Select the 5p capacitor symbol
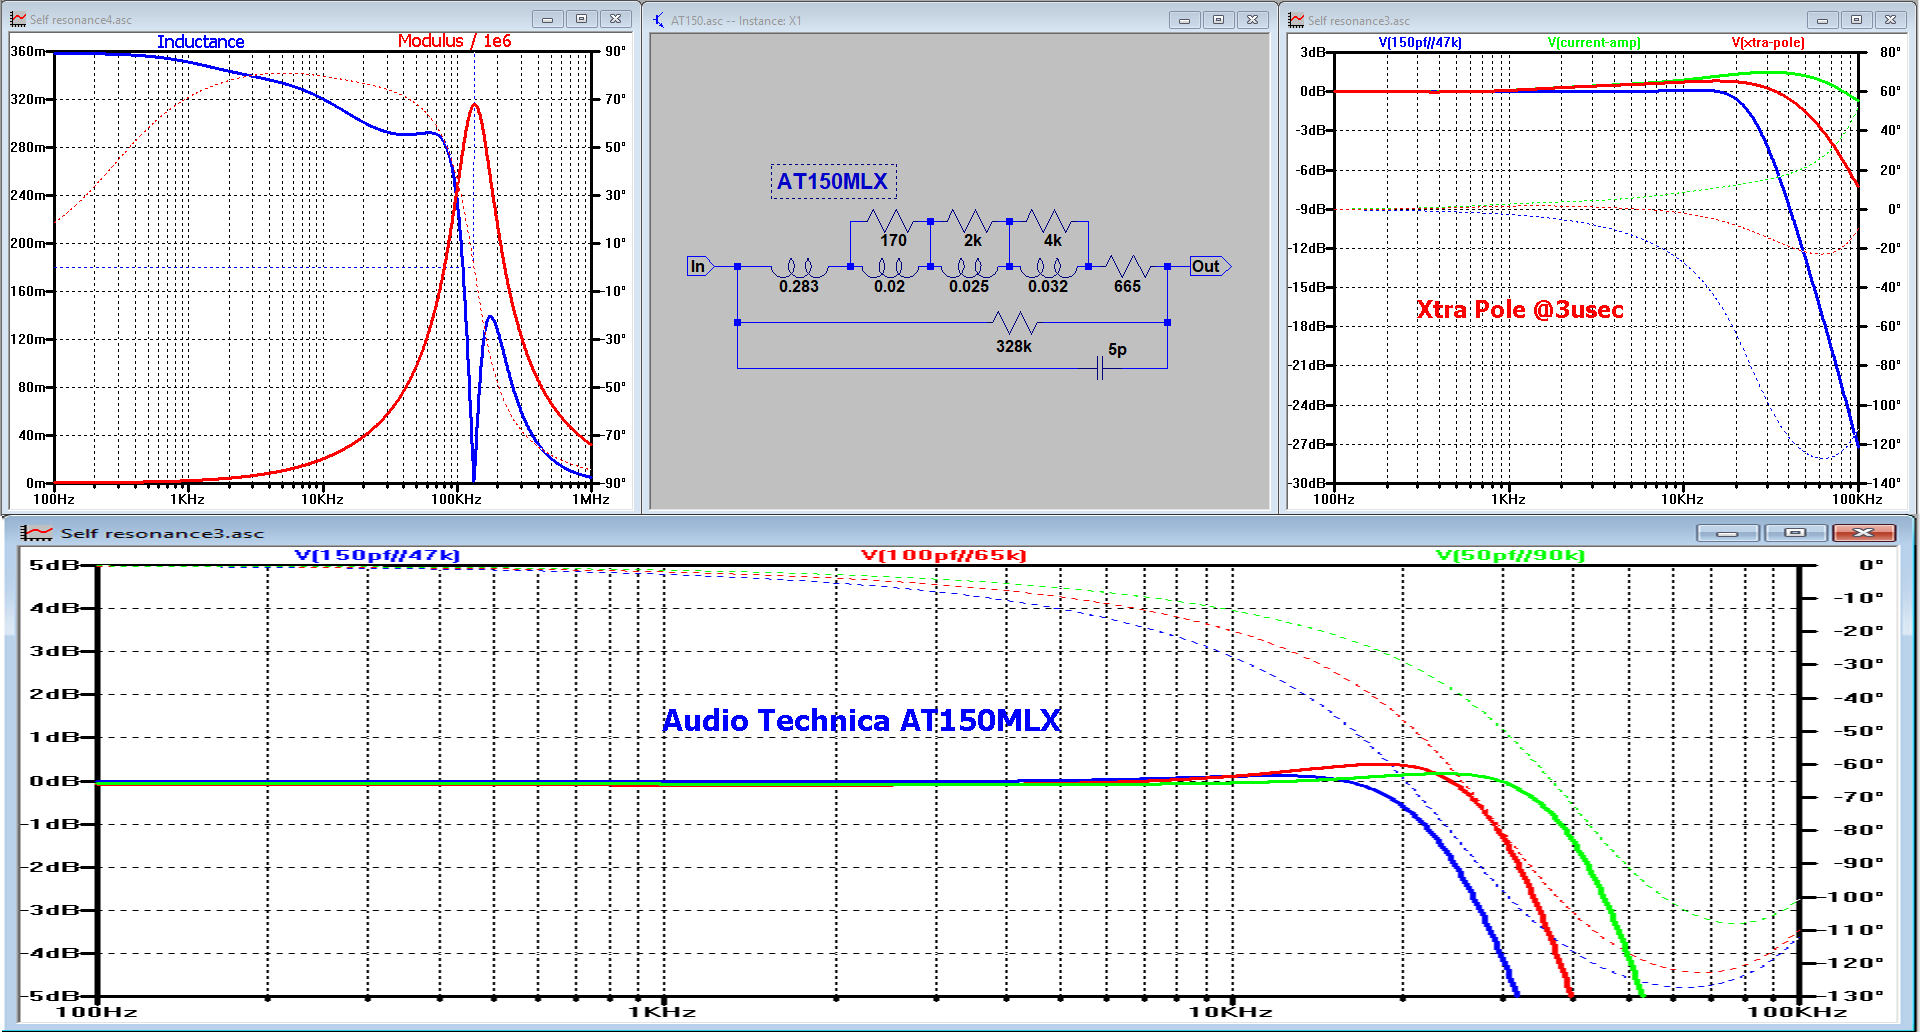The height and width of the screenshot is (1032, 1920). point(1100,369)
